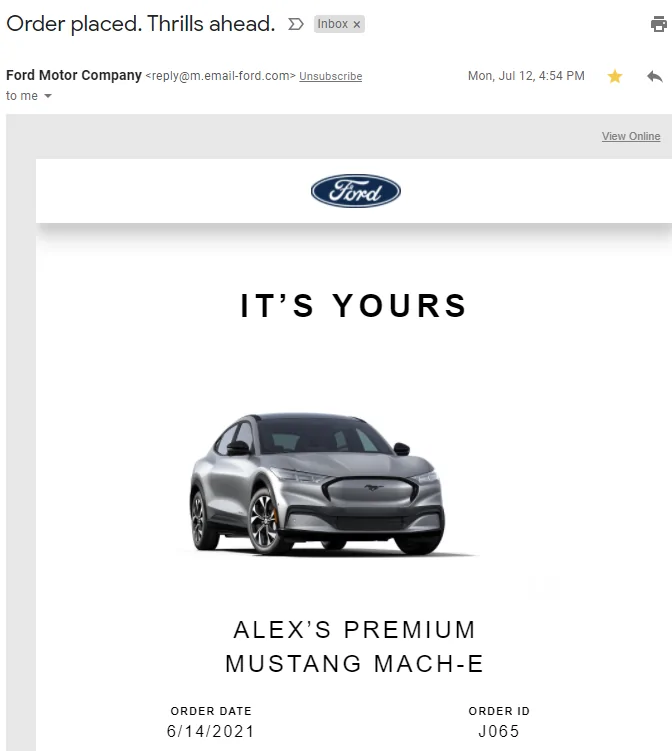Click the reply arrow icon

[x=655, y=76]
